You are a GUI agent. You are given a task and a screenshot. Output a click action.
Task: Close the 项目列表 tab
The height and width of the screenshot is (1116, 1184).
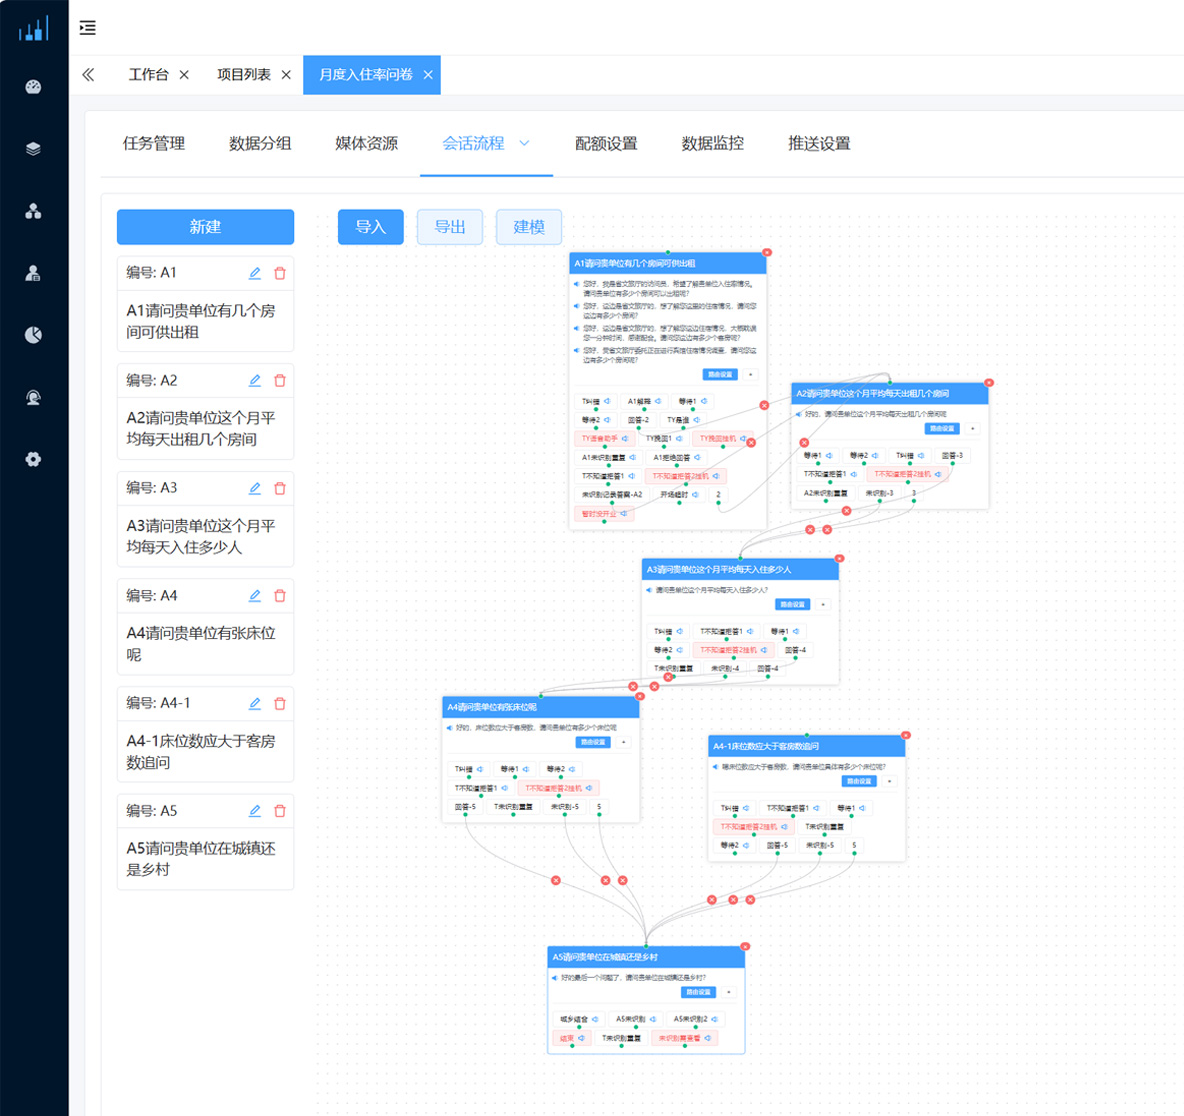pos(286,75)
